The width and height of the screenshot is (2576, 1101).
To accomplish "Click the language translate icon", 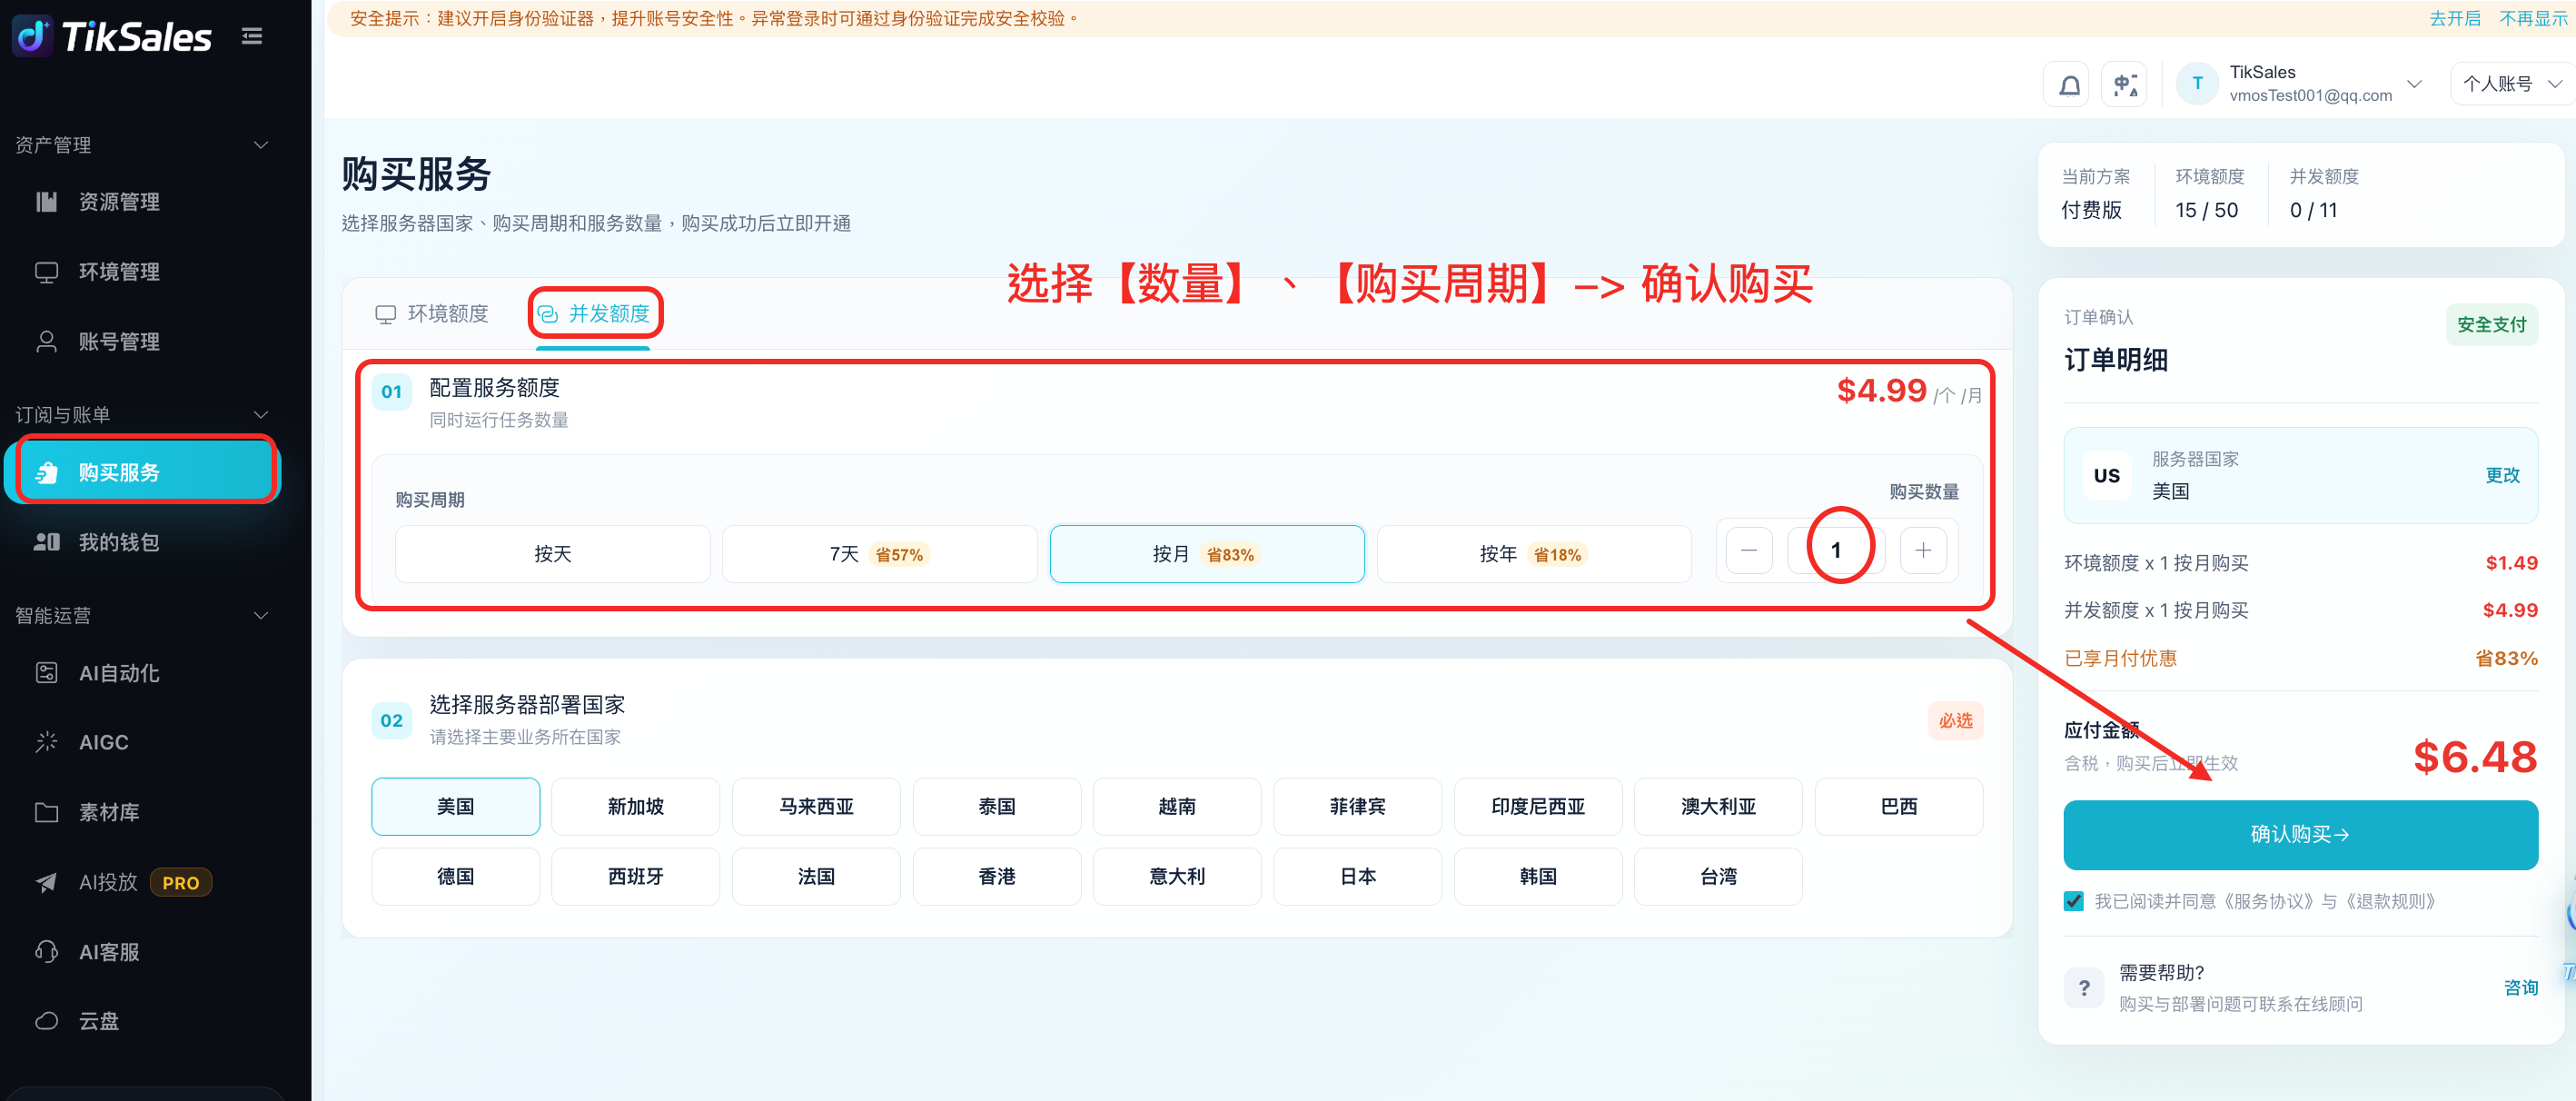I will click(x=2125, y=85).
